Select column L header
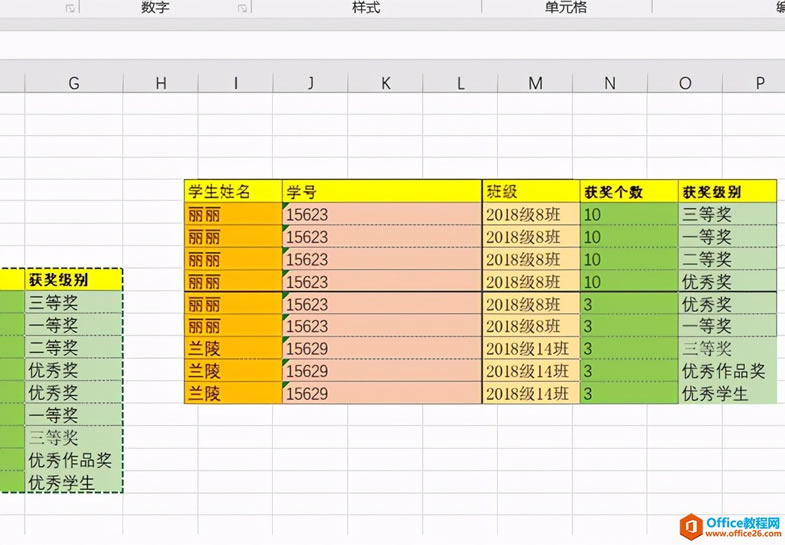This screenshot has width=785, height=545. (460, 83)
